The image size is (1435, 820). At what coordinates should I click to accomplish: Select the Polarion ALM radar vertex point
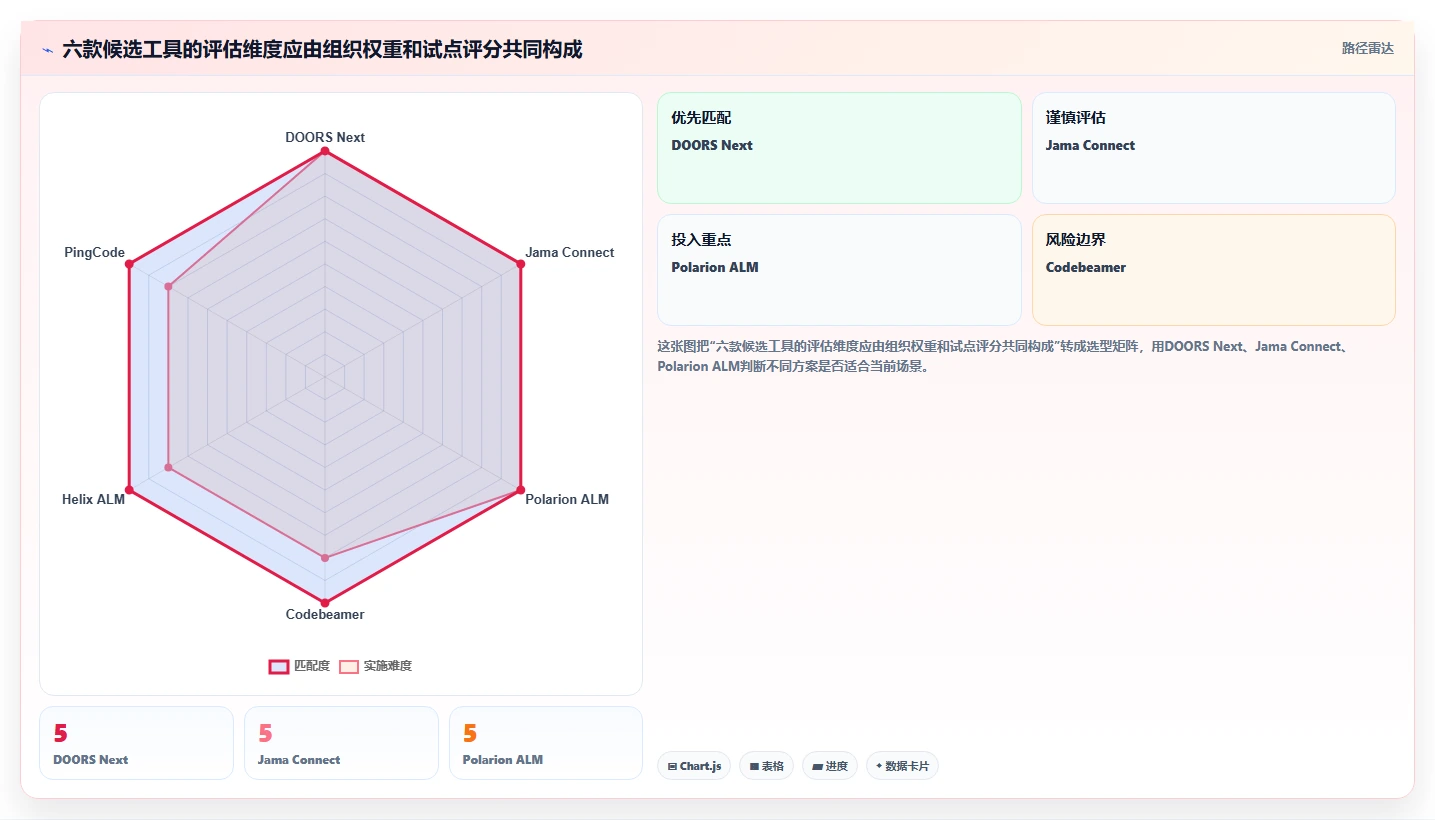coord(520,490)
